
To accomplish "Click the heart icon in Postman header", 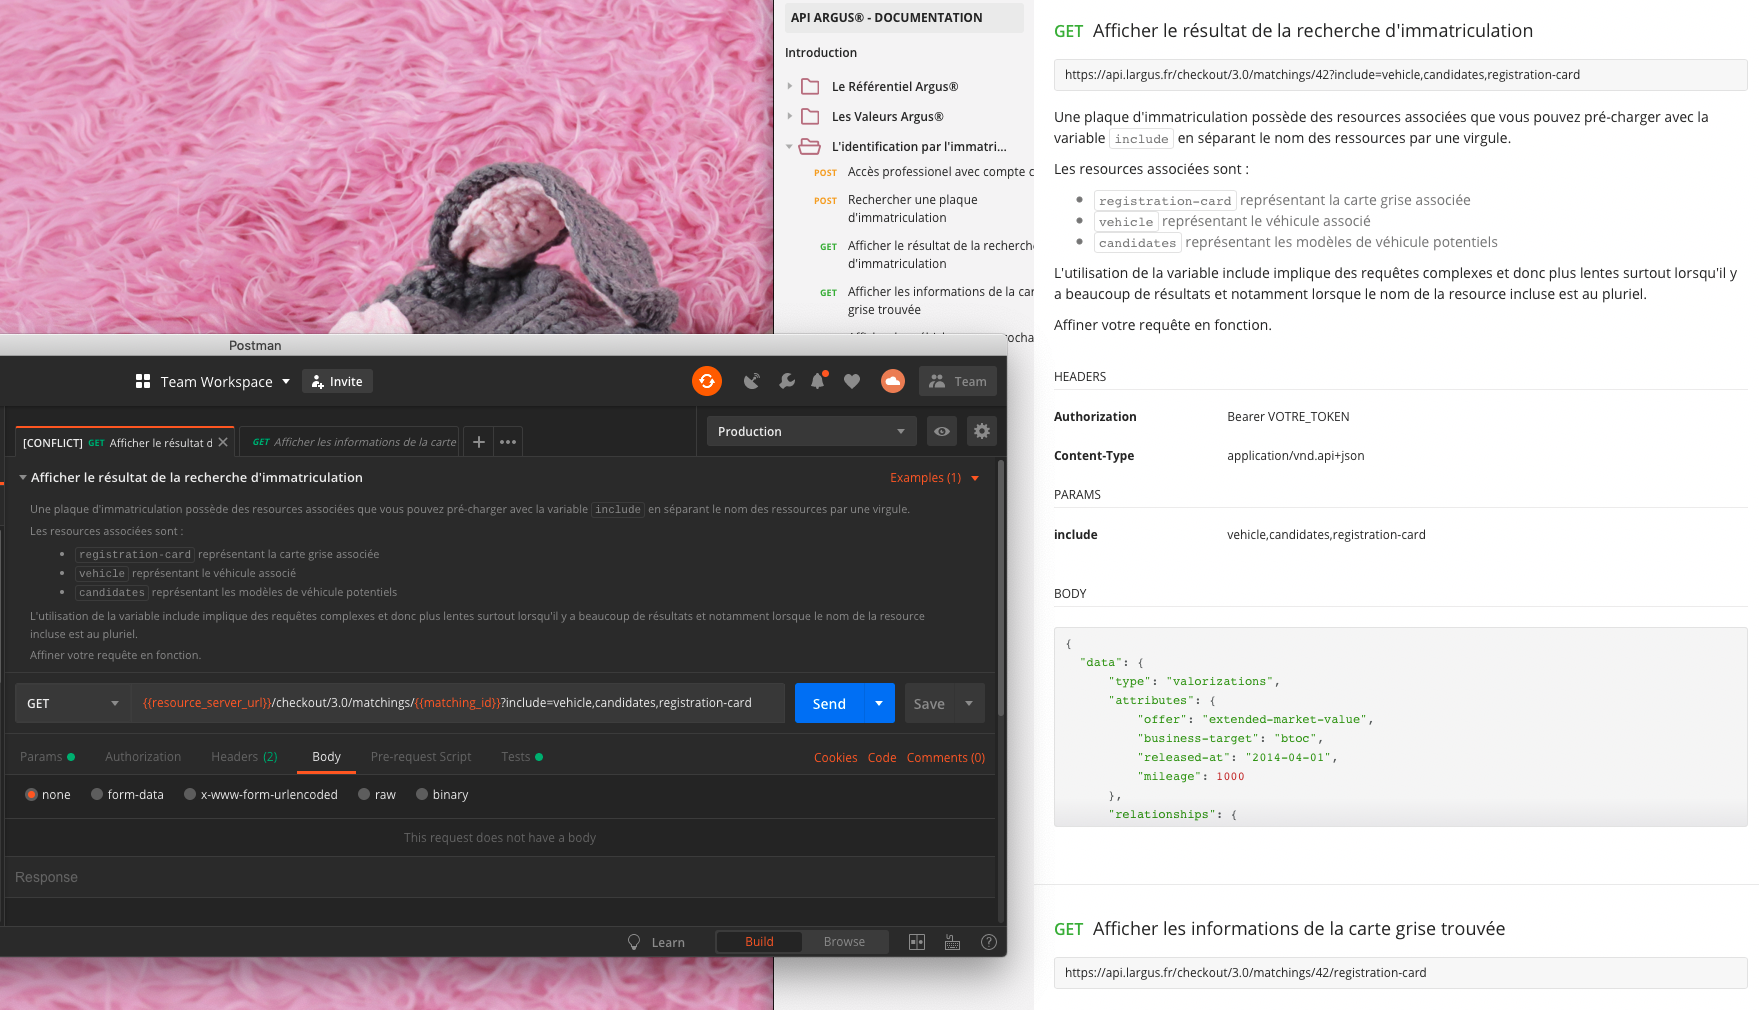I will coord(852,381).
